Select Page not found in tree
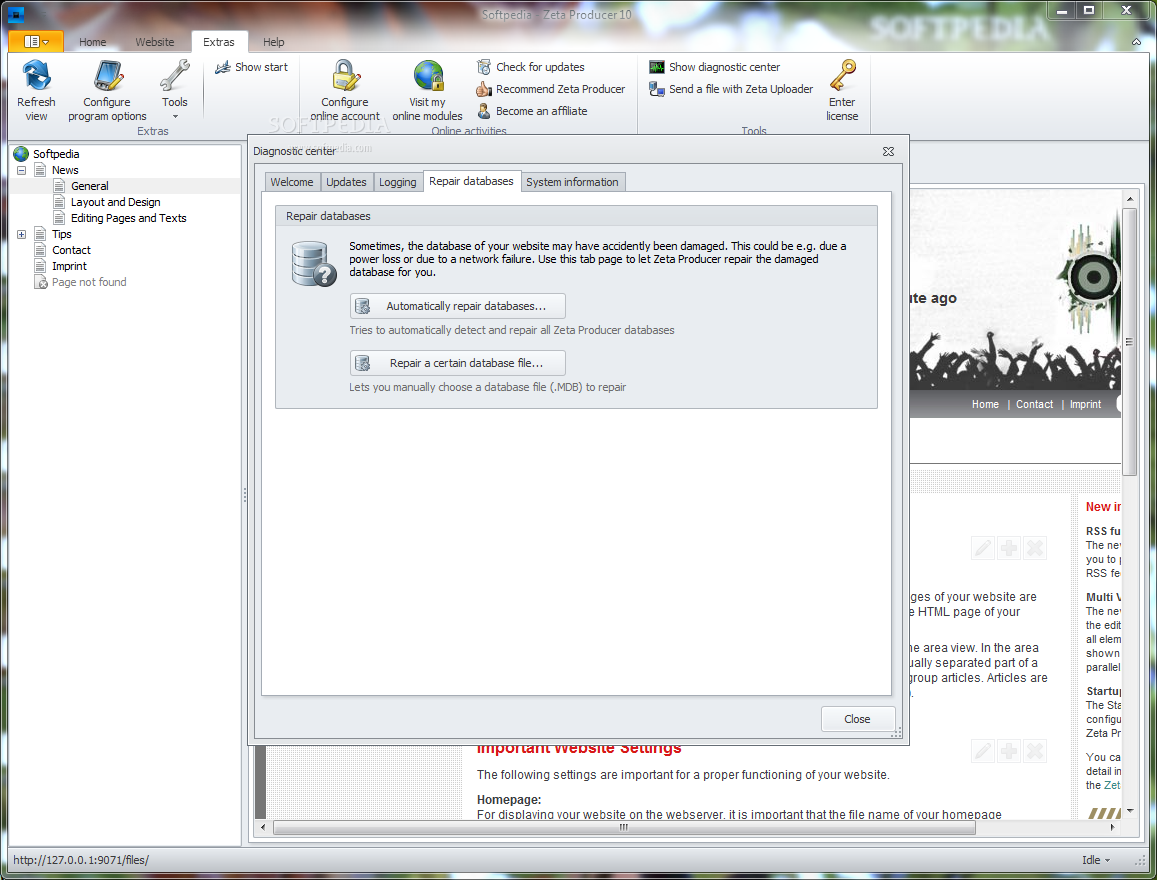Image resolution: width=1157 pixels, height=880 pixels. click(x=89, y=283)
